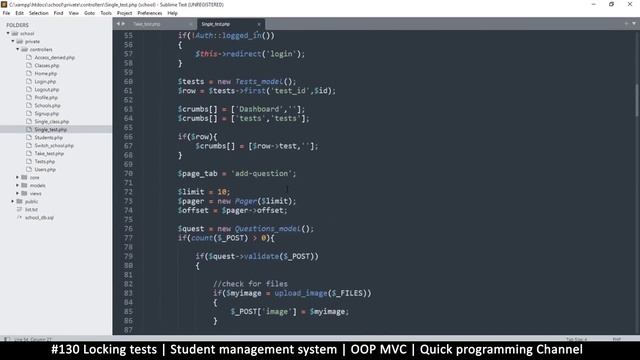Open the File menu
Image resolution: width=640 pixels, height=360 pixels.
pos(6,13)
